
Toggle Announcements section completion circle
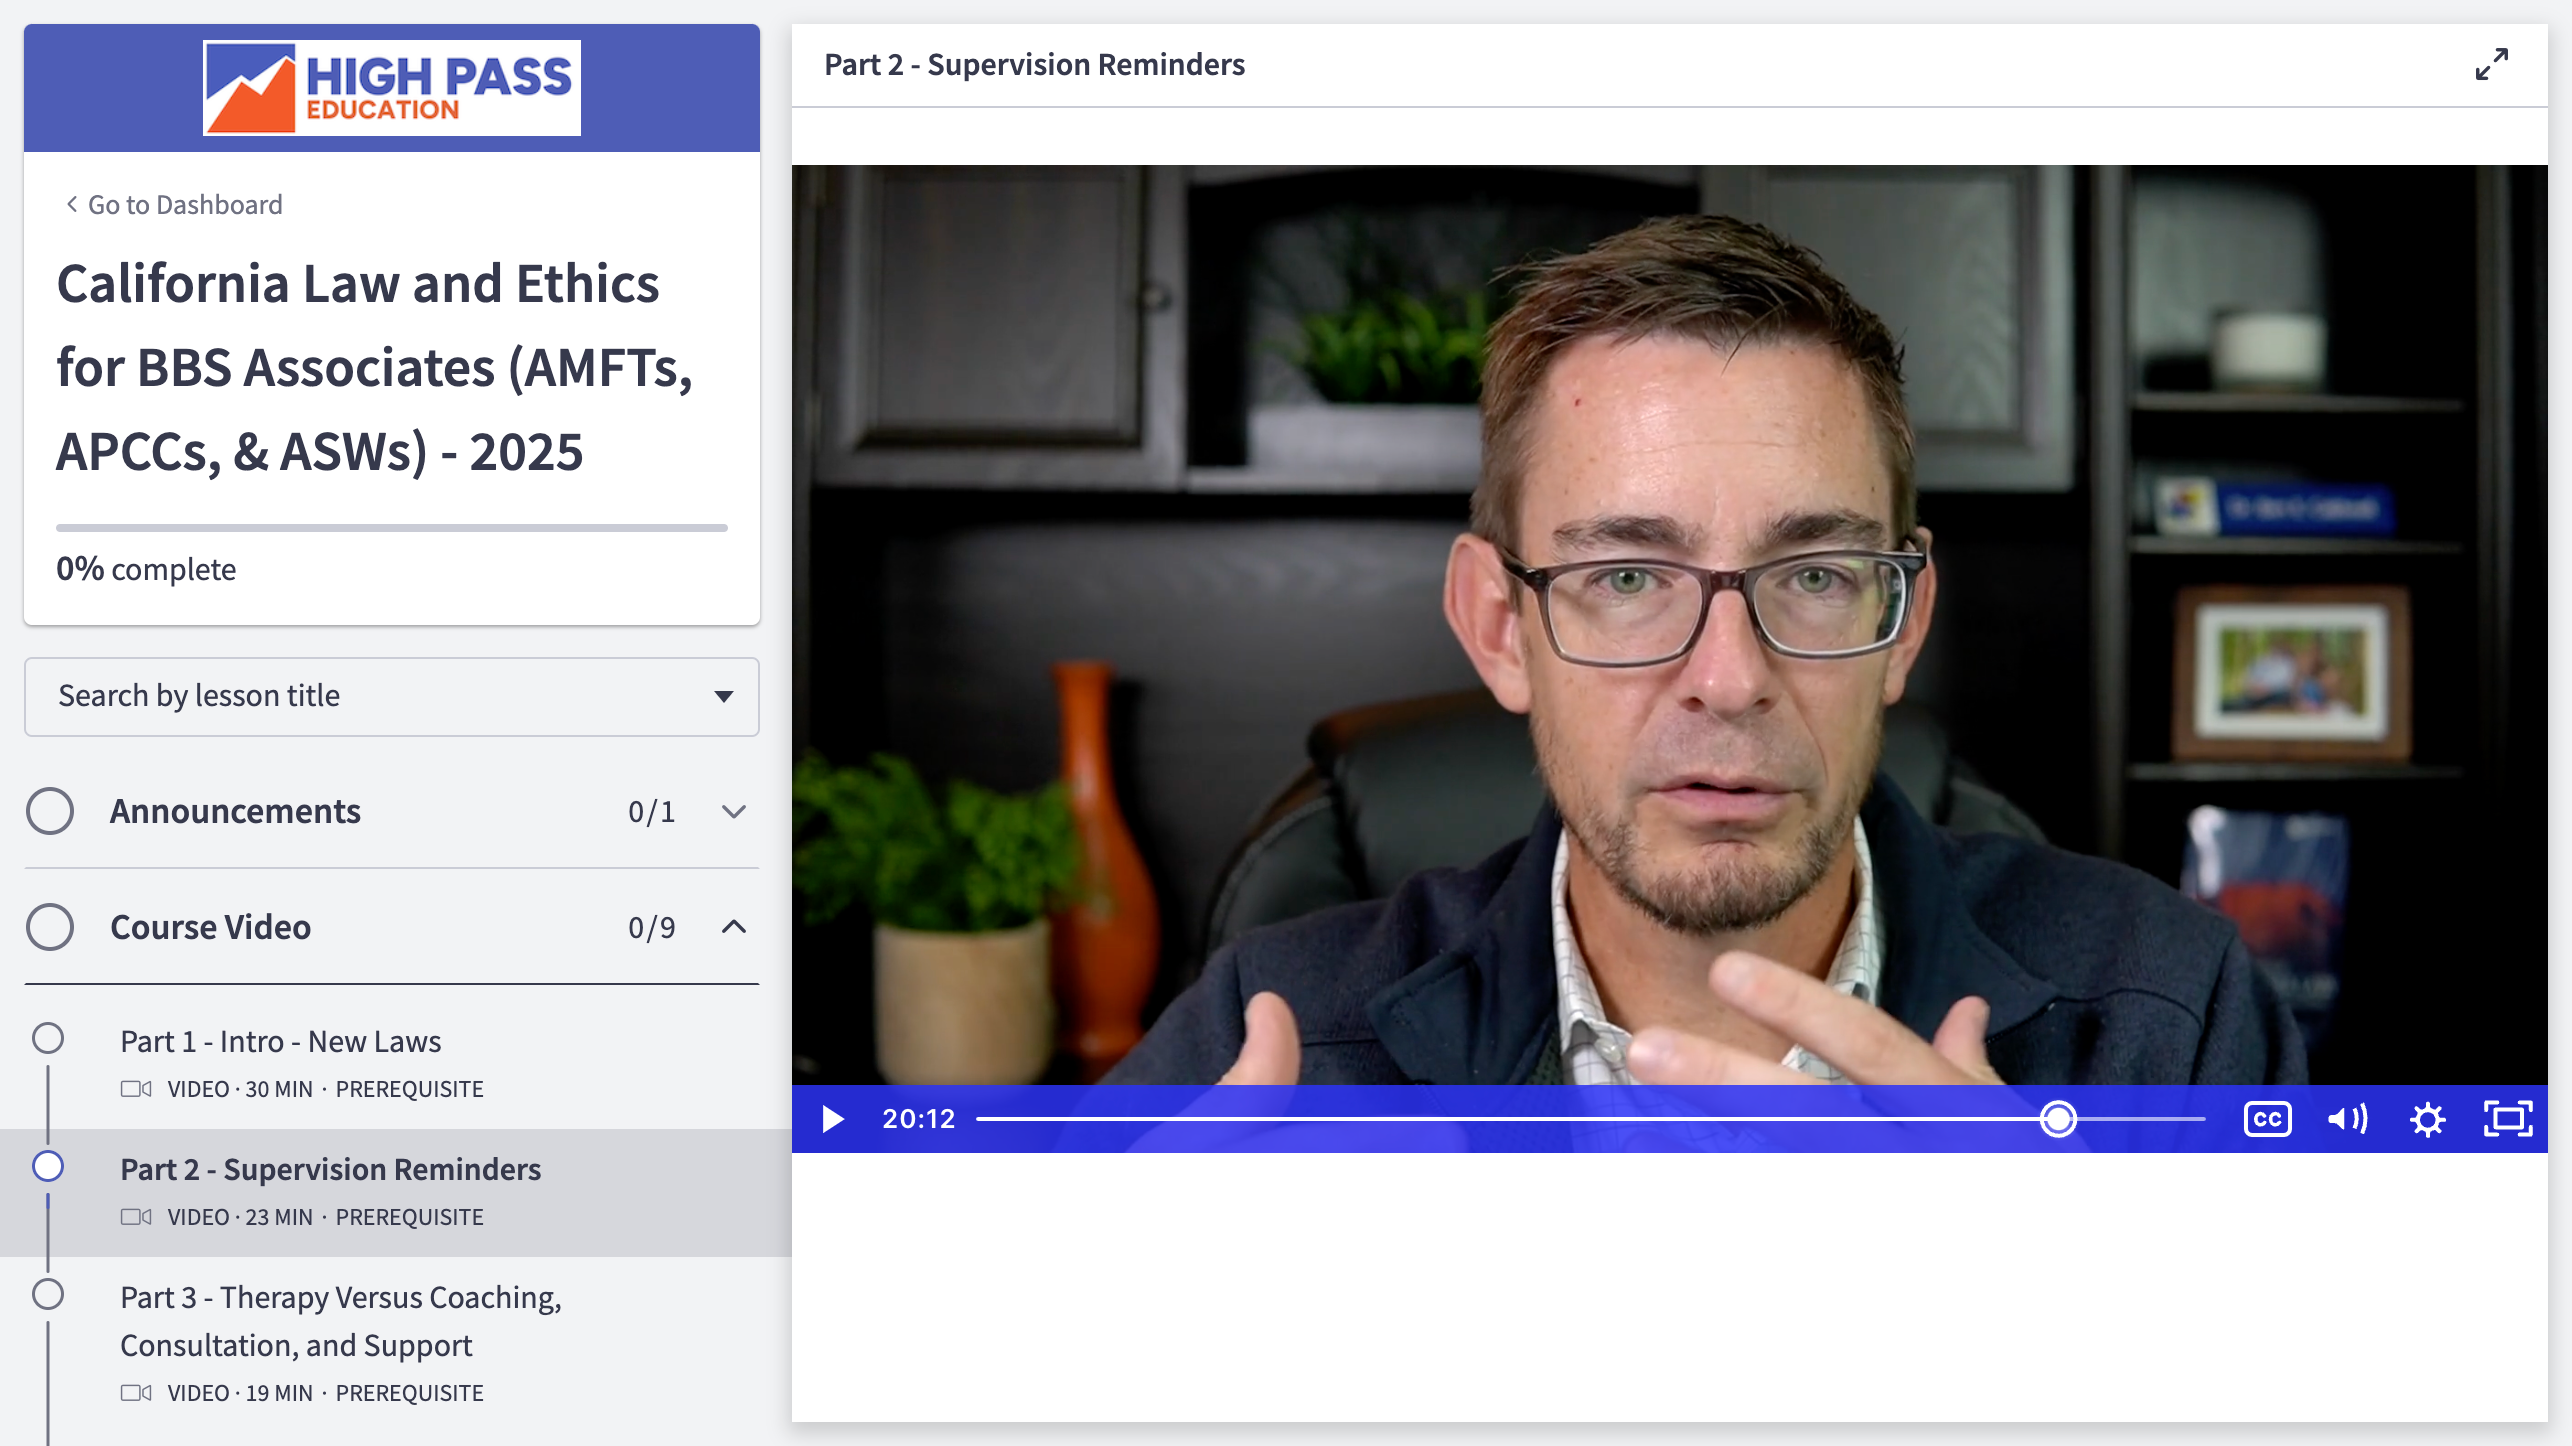coord(50,811)
